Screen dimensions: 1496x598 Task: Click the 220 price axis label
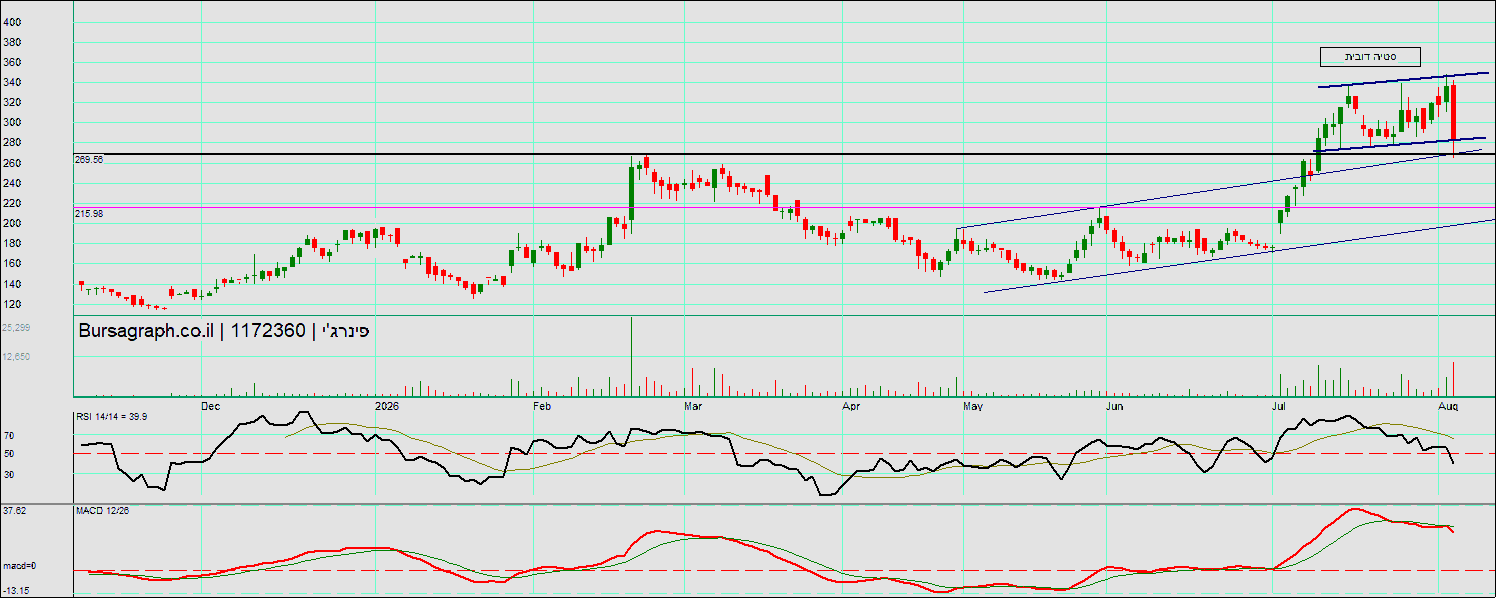(13, 203)
